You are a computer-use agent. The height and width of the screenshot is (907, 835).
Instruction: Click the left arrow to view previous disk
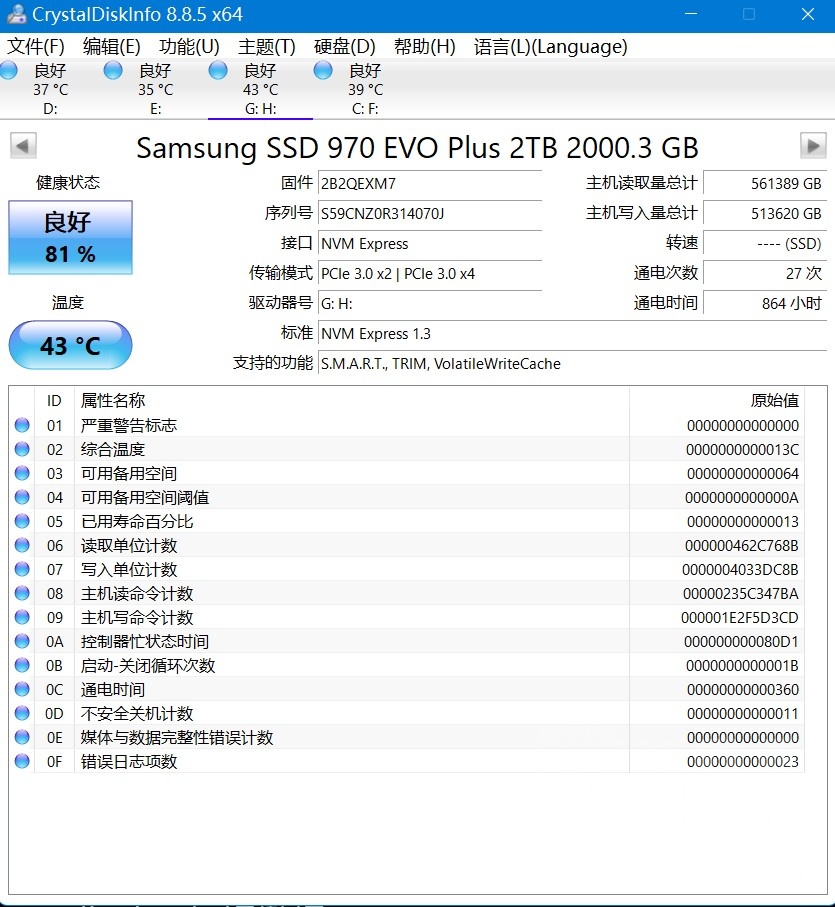pos(23,146)
